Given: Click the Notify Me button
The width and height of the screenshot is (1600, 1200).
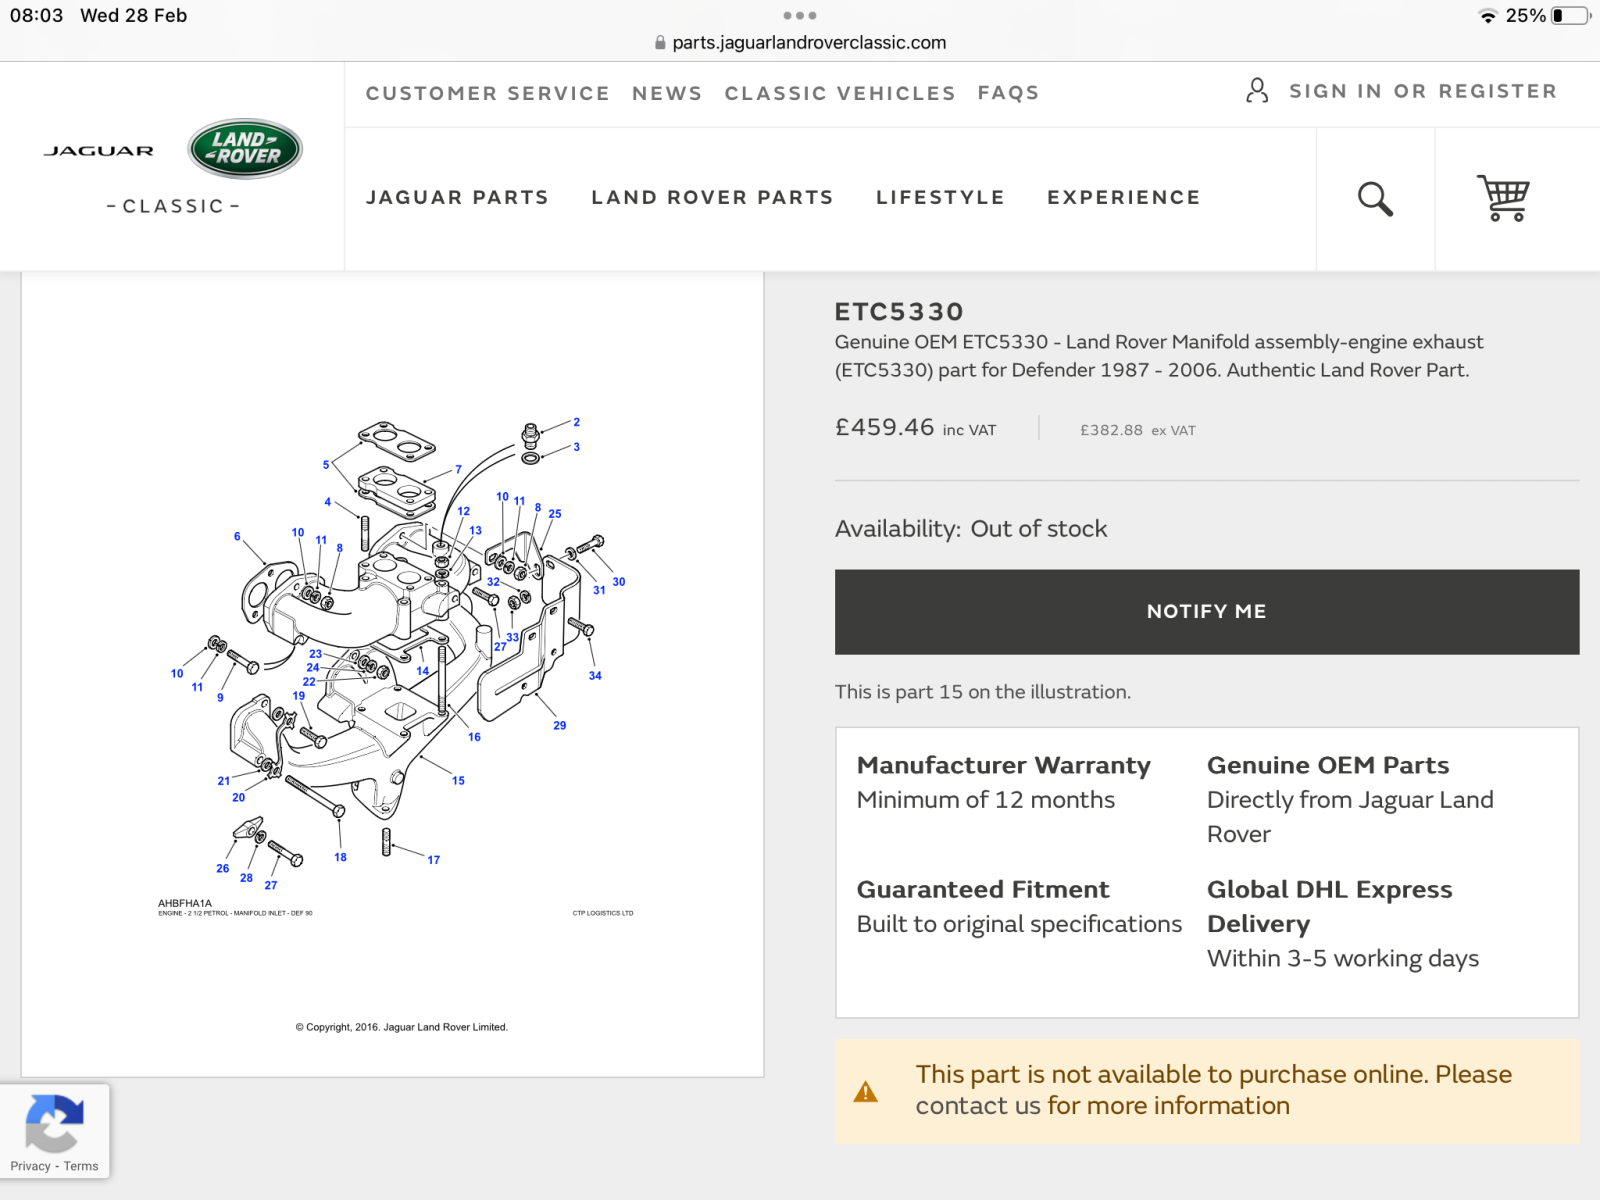Looking at the screenshot, I should pos(1207,612).
